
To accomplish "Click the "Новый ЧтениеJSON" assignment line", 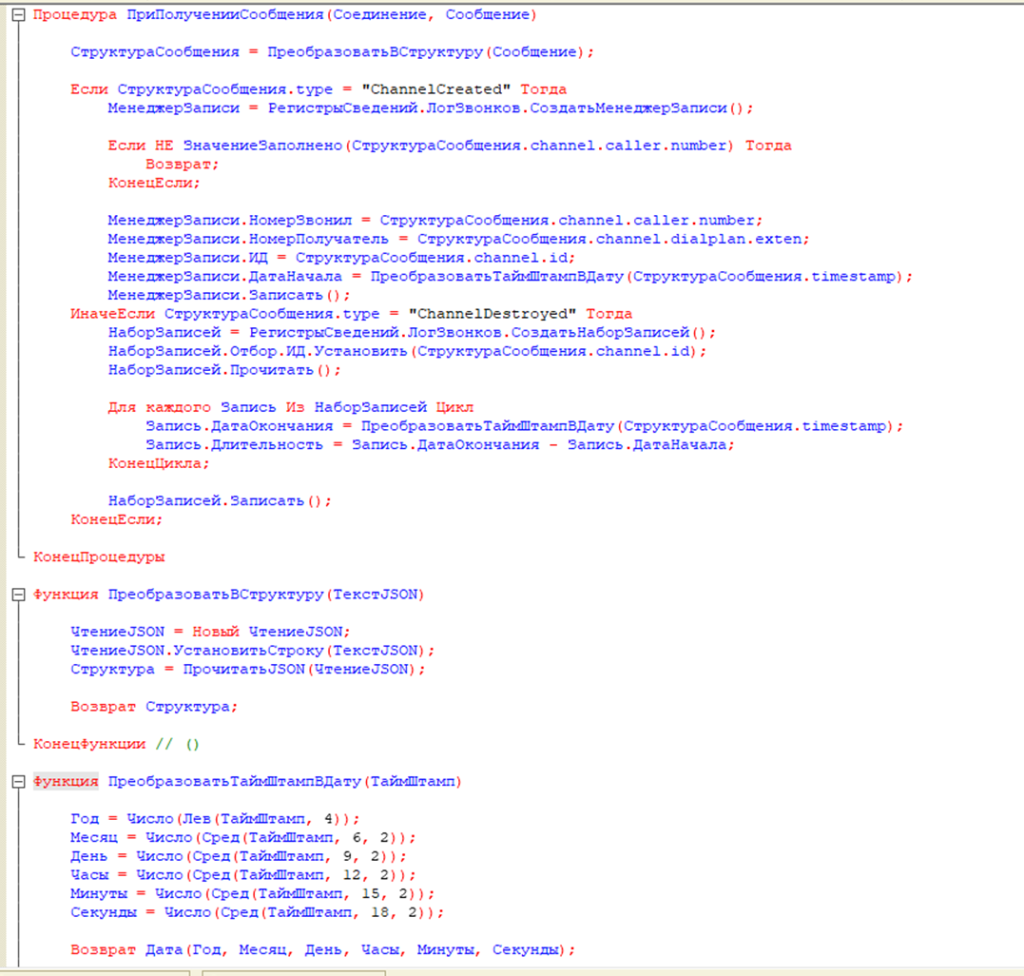I will (209, 631).
